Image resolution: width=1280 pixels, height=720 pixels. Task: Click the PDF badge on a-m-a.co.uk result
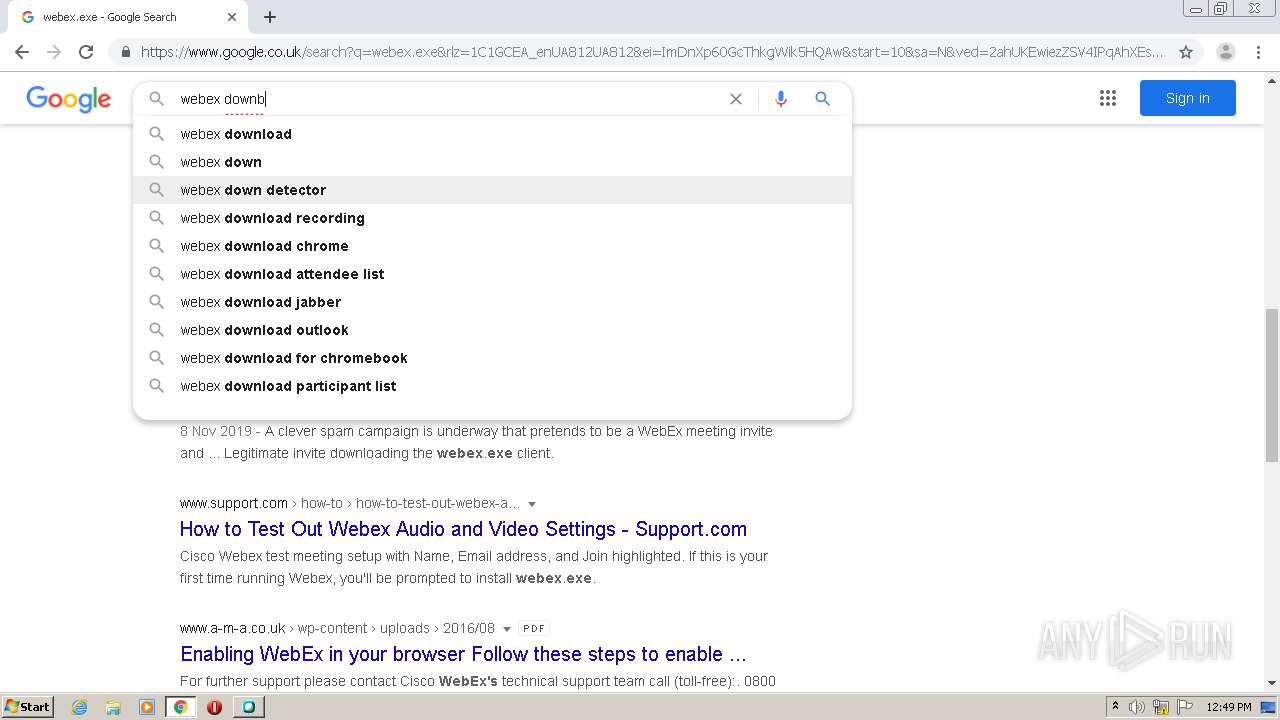[x=534, y=628]
